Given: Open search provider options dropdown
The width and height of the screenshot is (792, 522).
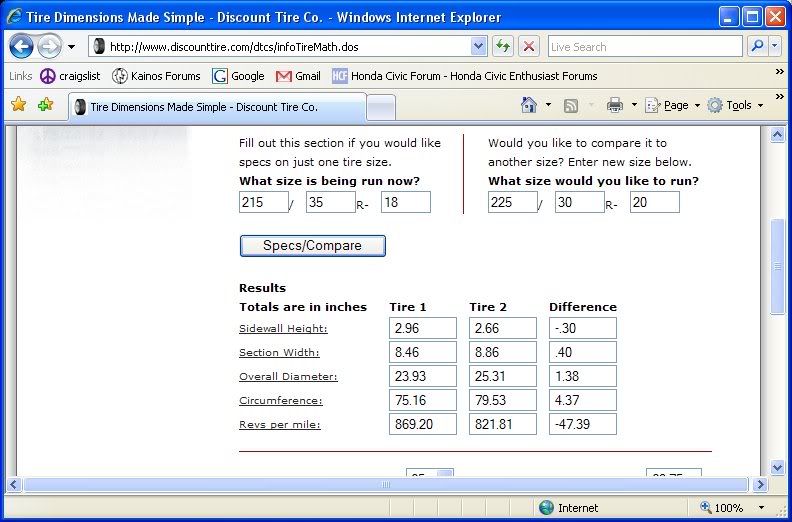Looking at the screenshot, I should 776,46.
